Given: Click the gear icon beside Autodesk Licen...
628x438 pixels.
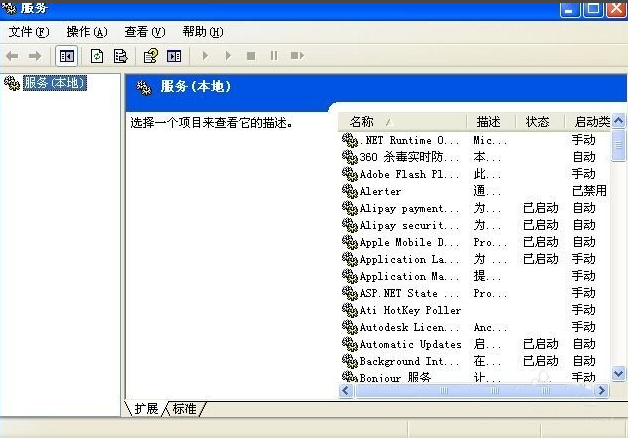Looking at the screenshot, I should 350,327.
